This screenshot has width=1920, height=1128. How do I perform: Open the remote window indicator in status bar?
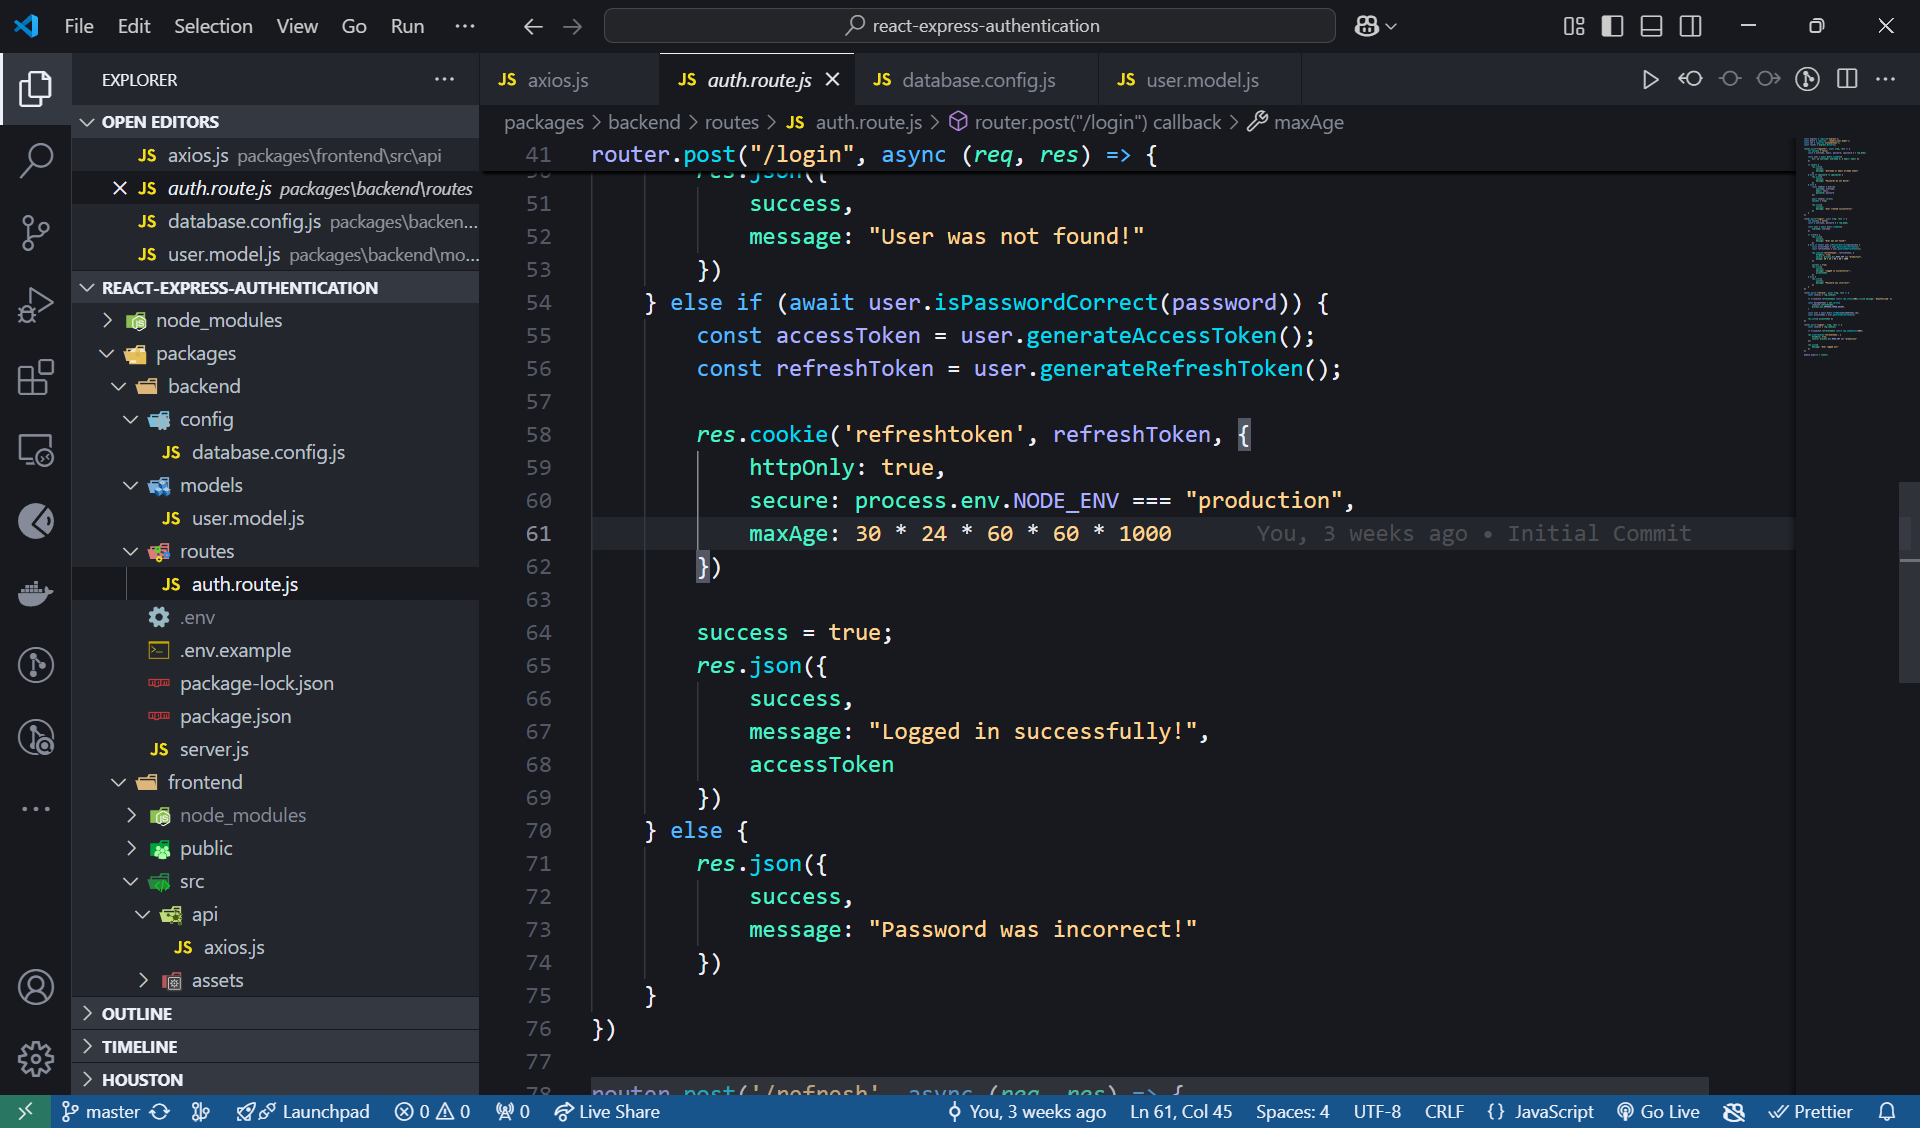(x=25, y=1111)
